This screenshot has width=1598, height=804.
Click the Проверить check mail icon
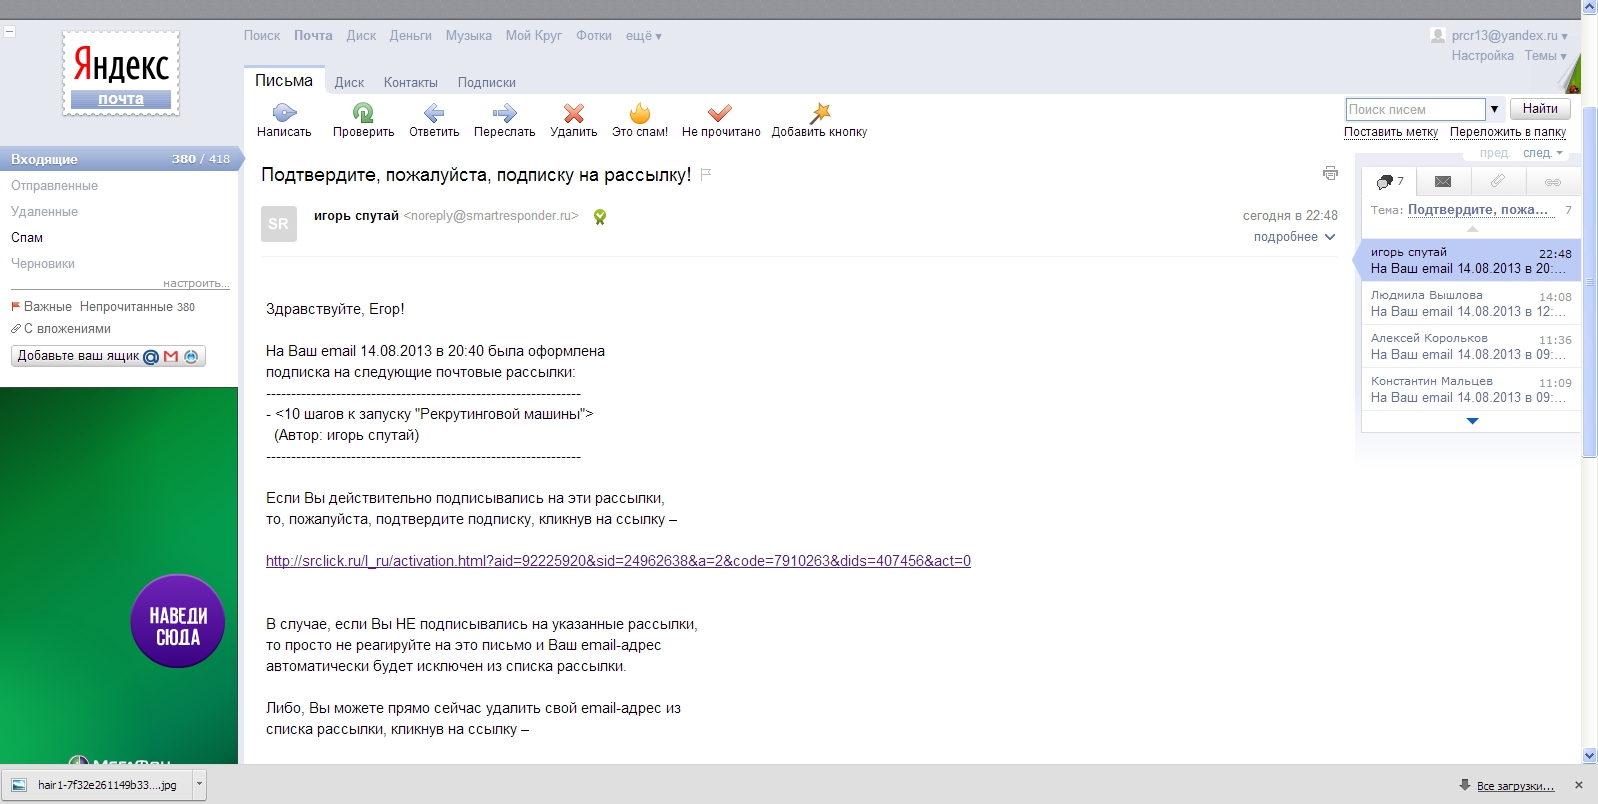[x=363, y=113]
